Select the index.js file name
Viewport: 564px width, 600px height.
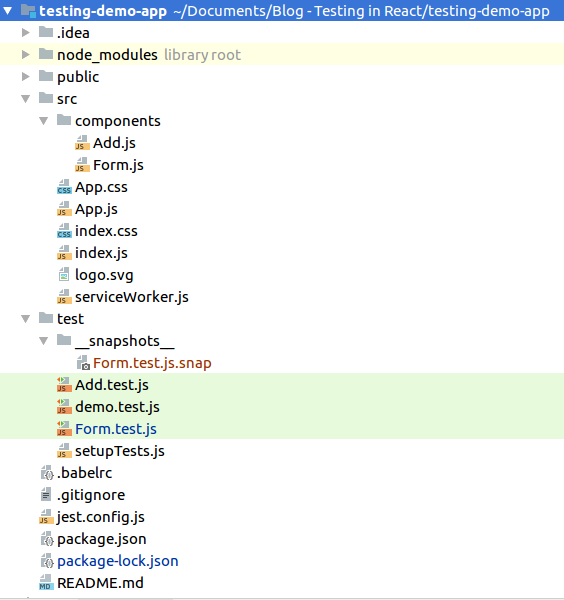(x=101, y=253)
